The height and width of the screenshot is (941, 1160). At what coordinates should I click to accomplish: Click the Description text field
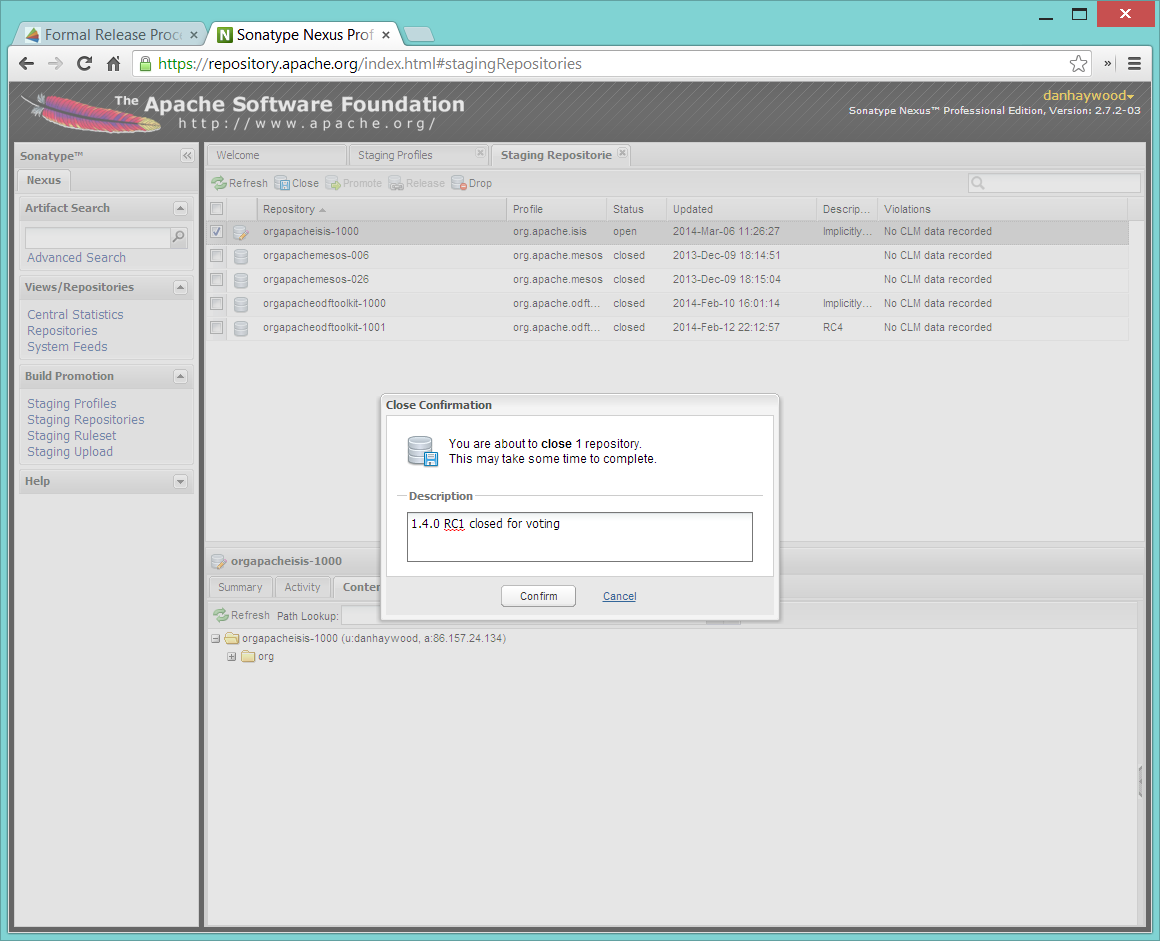579,537
